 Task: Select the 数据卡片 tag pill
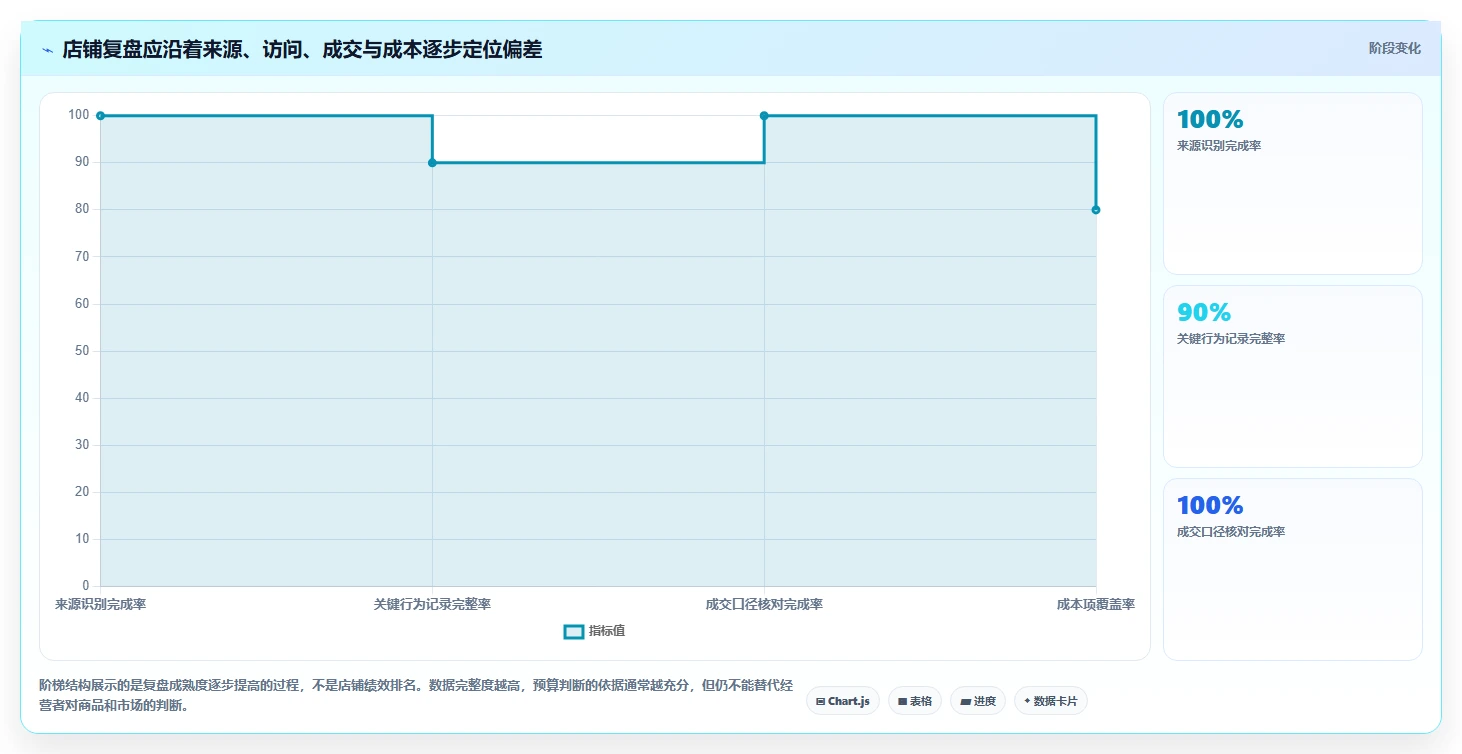(x=1050, y=701)
